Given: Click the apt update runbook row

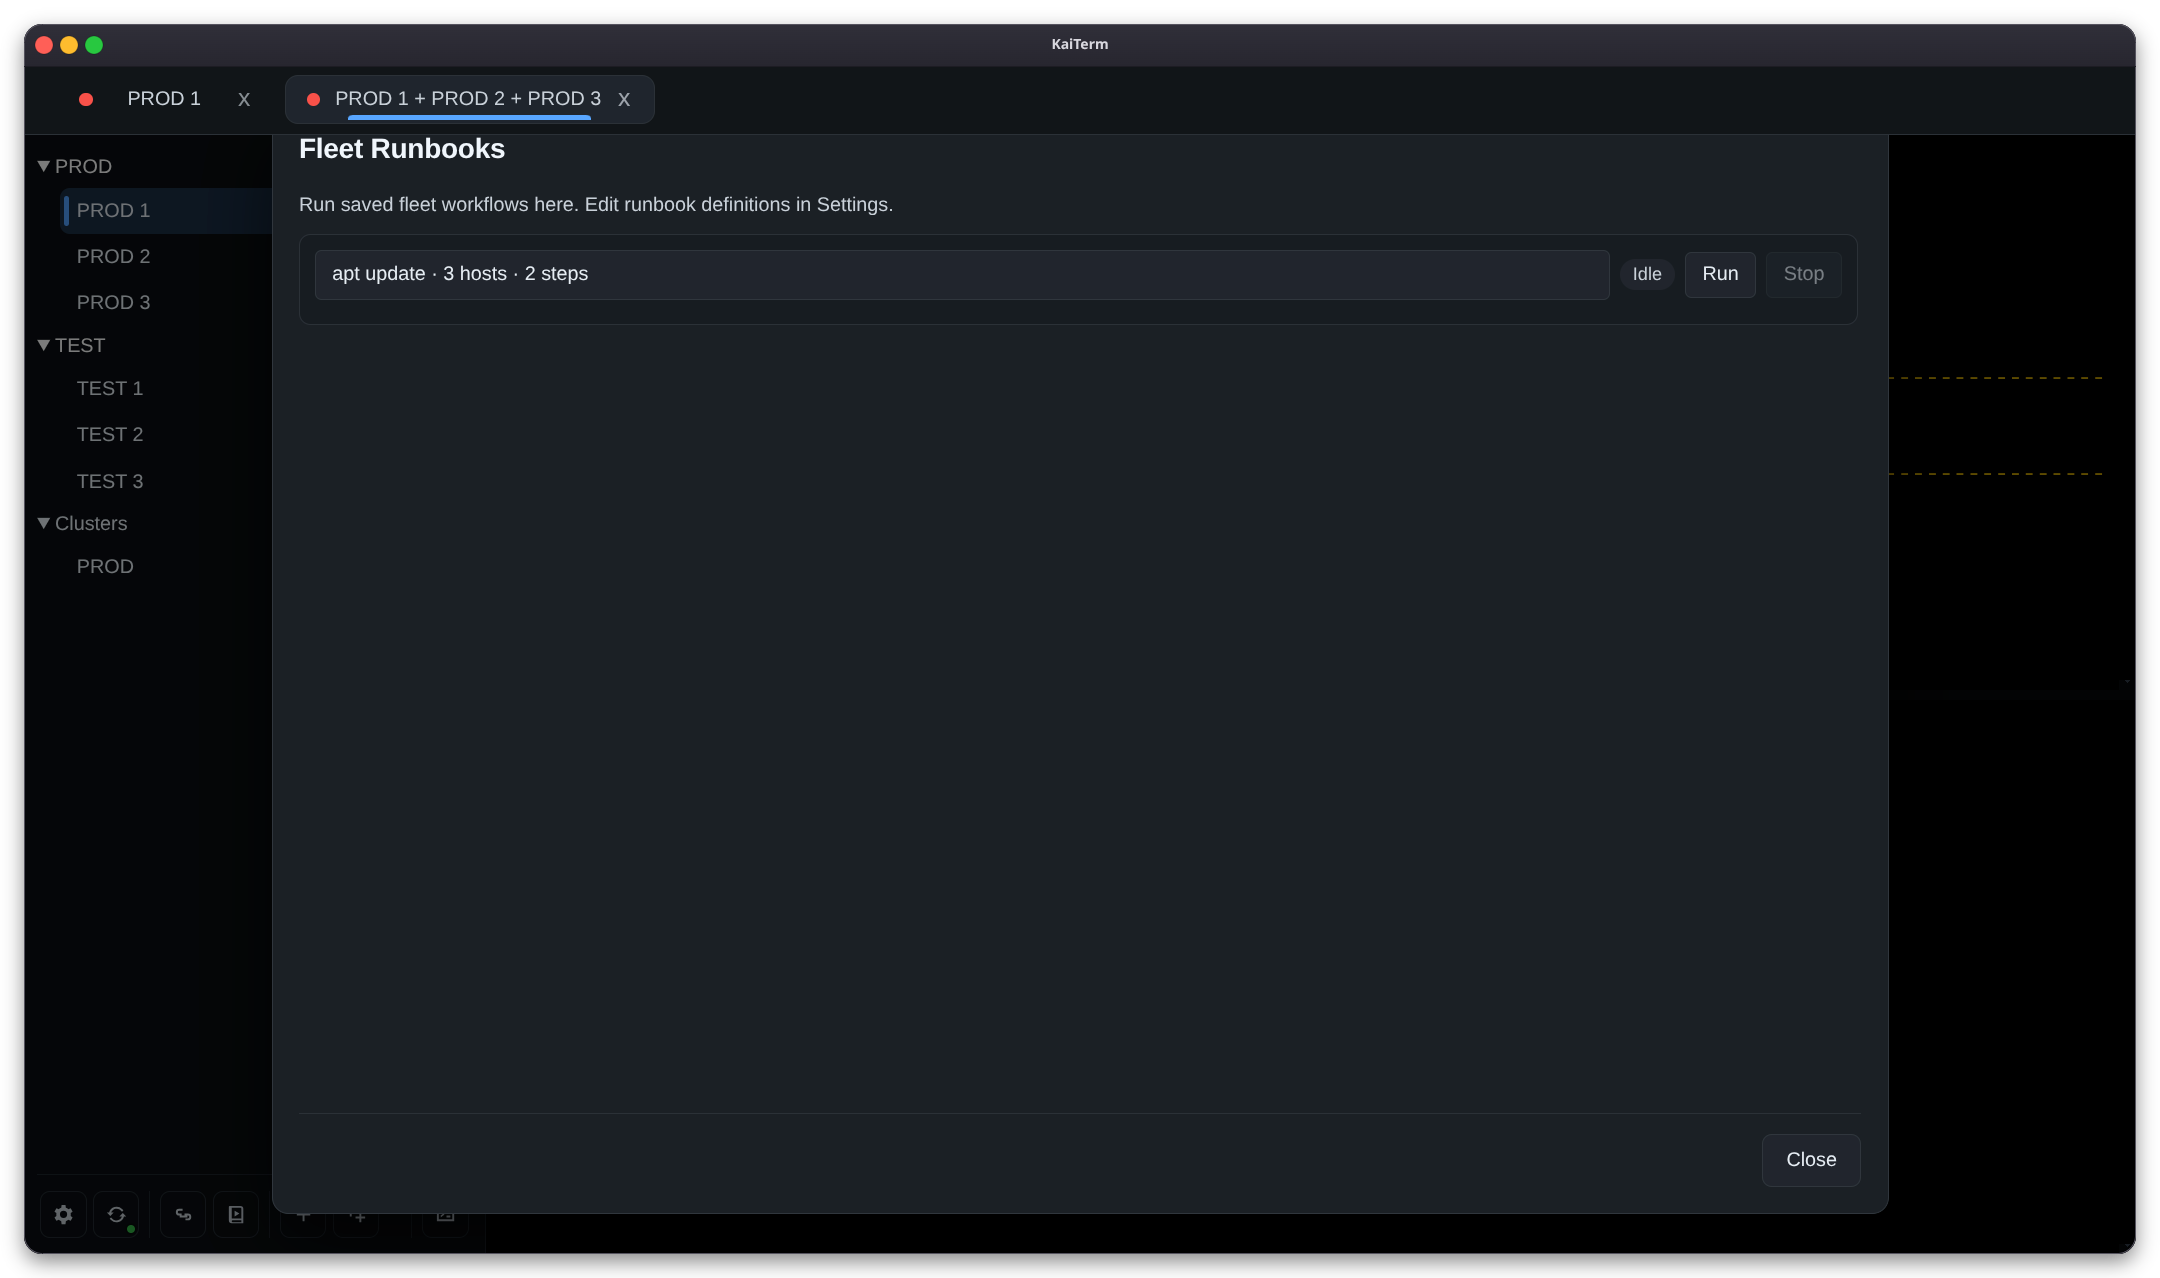Looking at the screenshot, I should tap(962, 274).
